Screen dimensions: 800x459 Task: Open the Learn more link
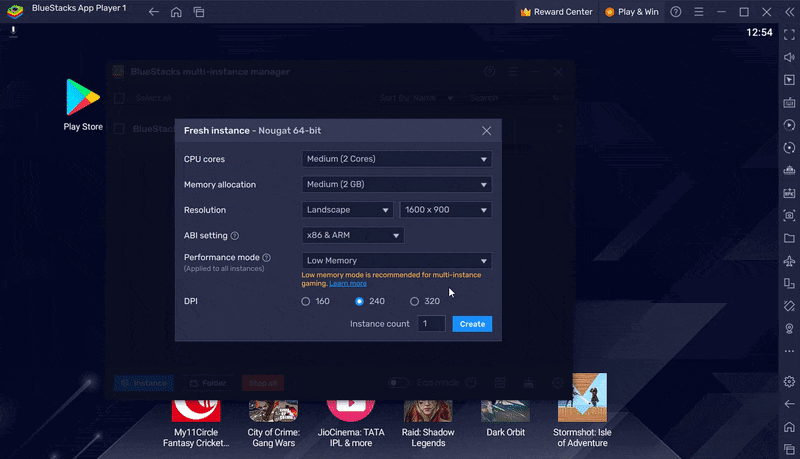[348, 284]
